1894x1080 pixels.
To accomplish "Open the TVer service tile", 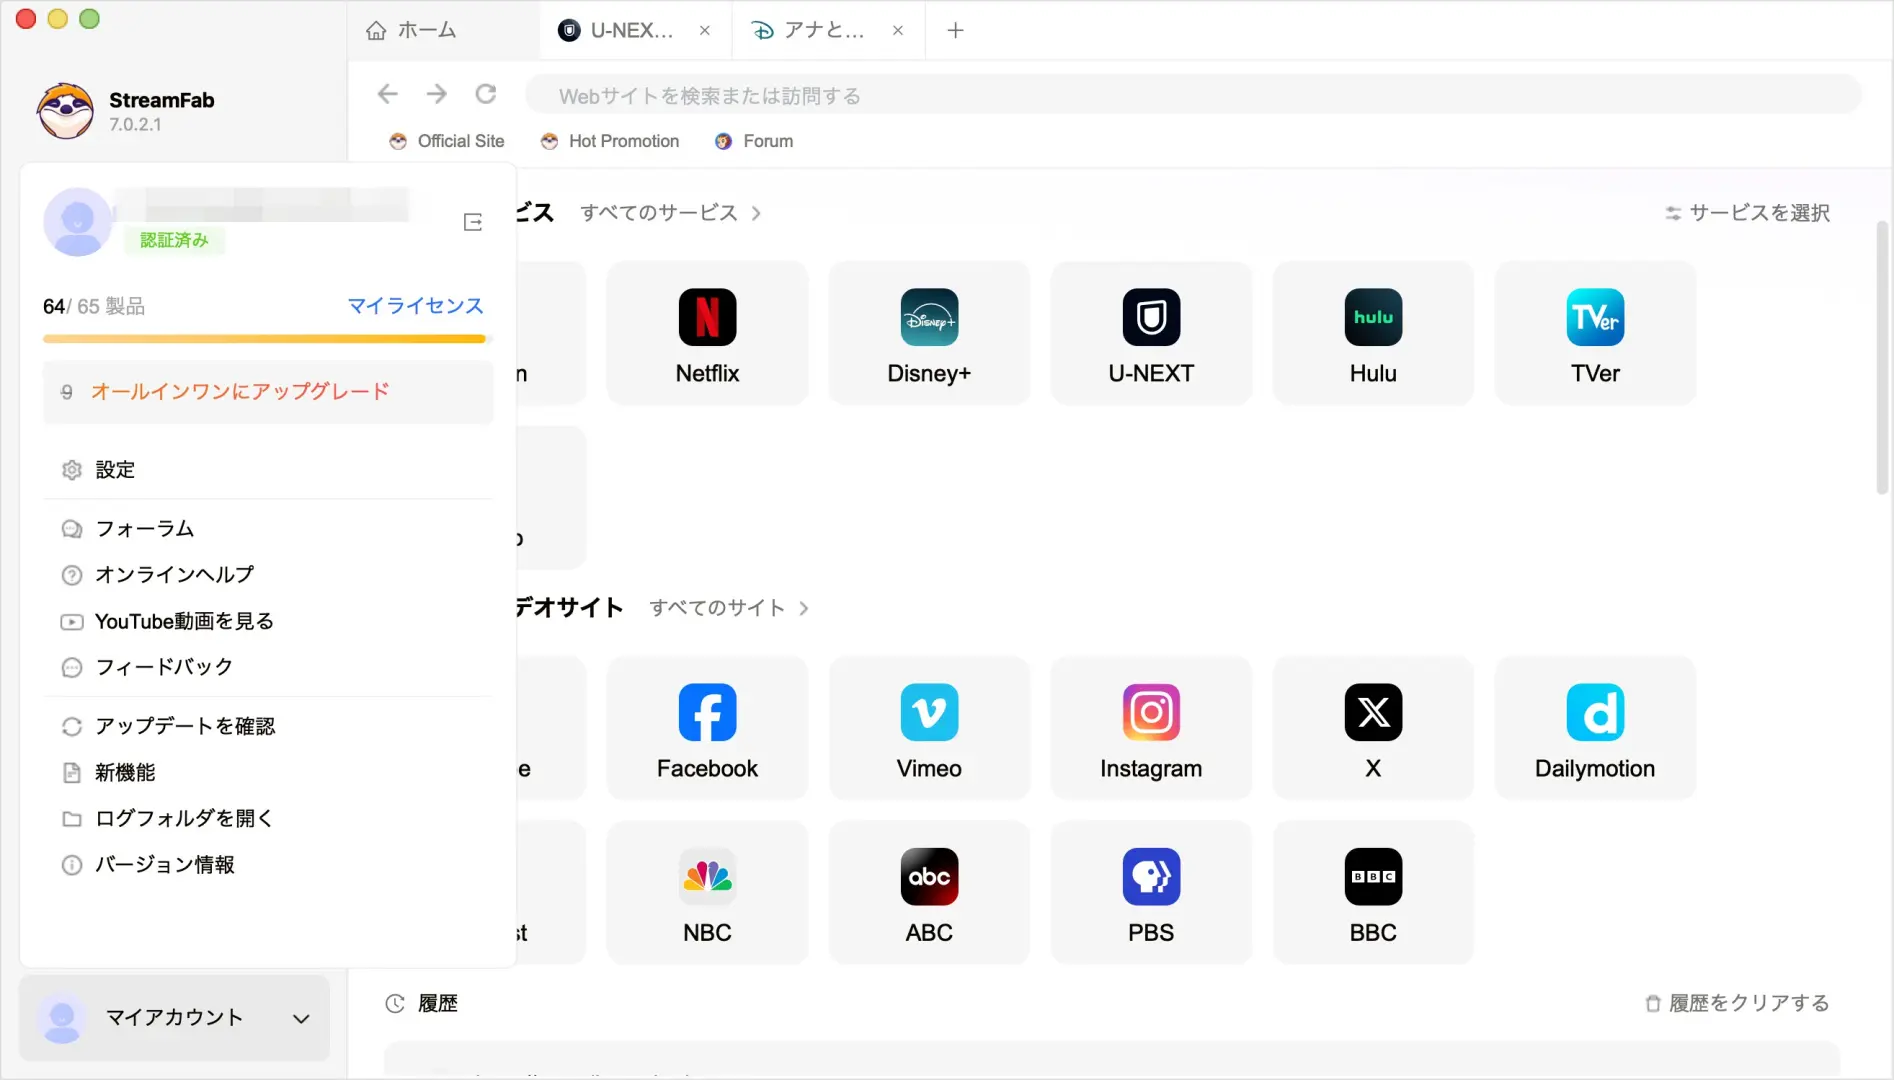I will click(1595, 333).
